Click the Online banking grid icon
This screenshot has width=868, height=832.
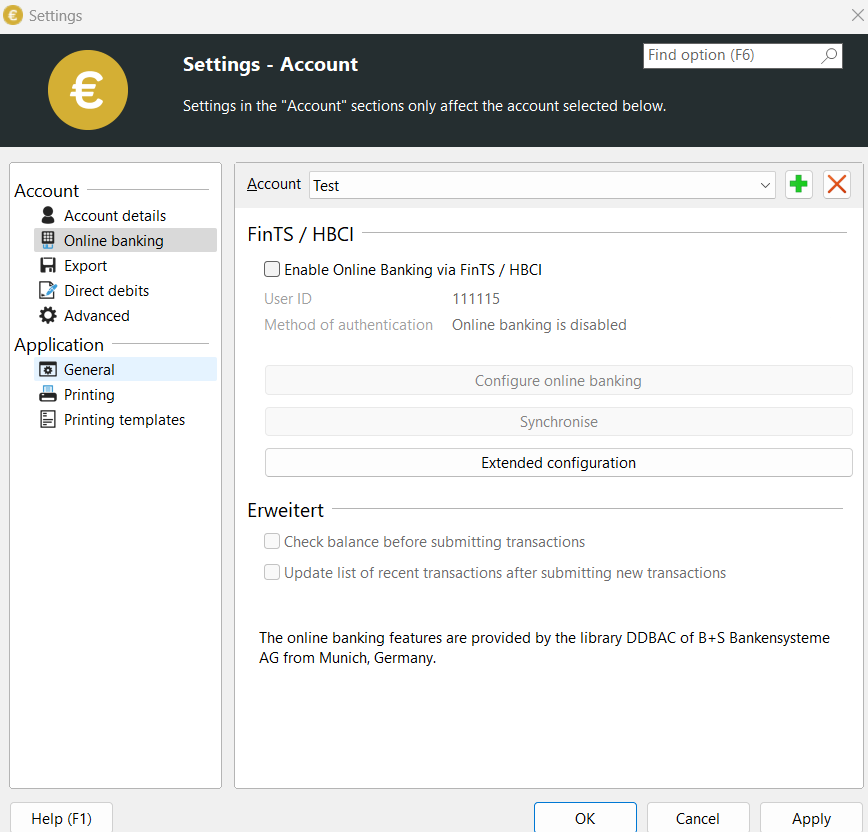[48, 240]
